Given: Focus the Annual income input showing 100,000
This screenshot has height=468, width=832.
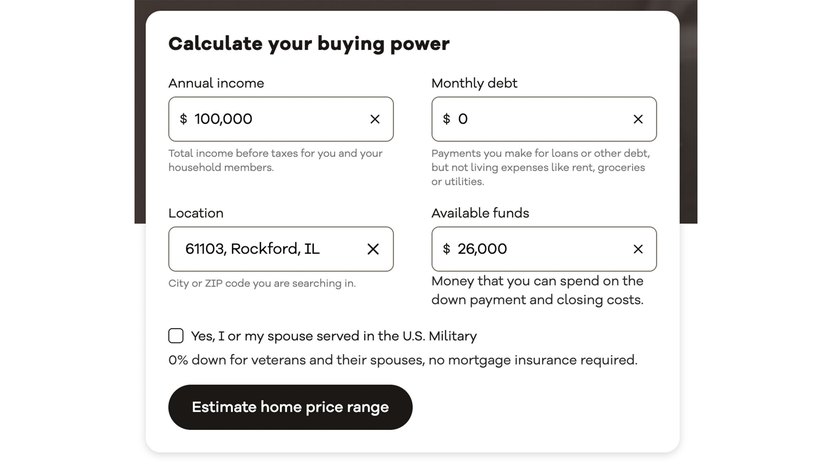Looking at the screenshot, I should [x=270, y=119].
